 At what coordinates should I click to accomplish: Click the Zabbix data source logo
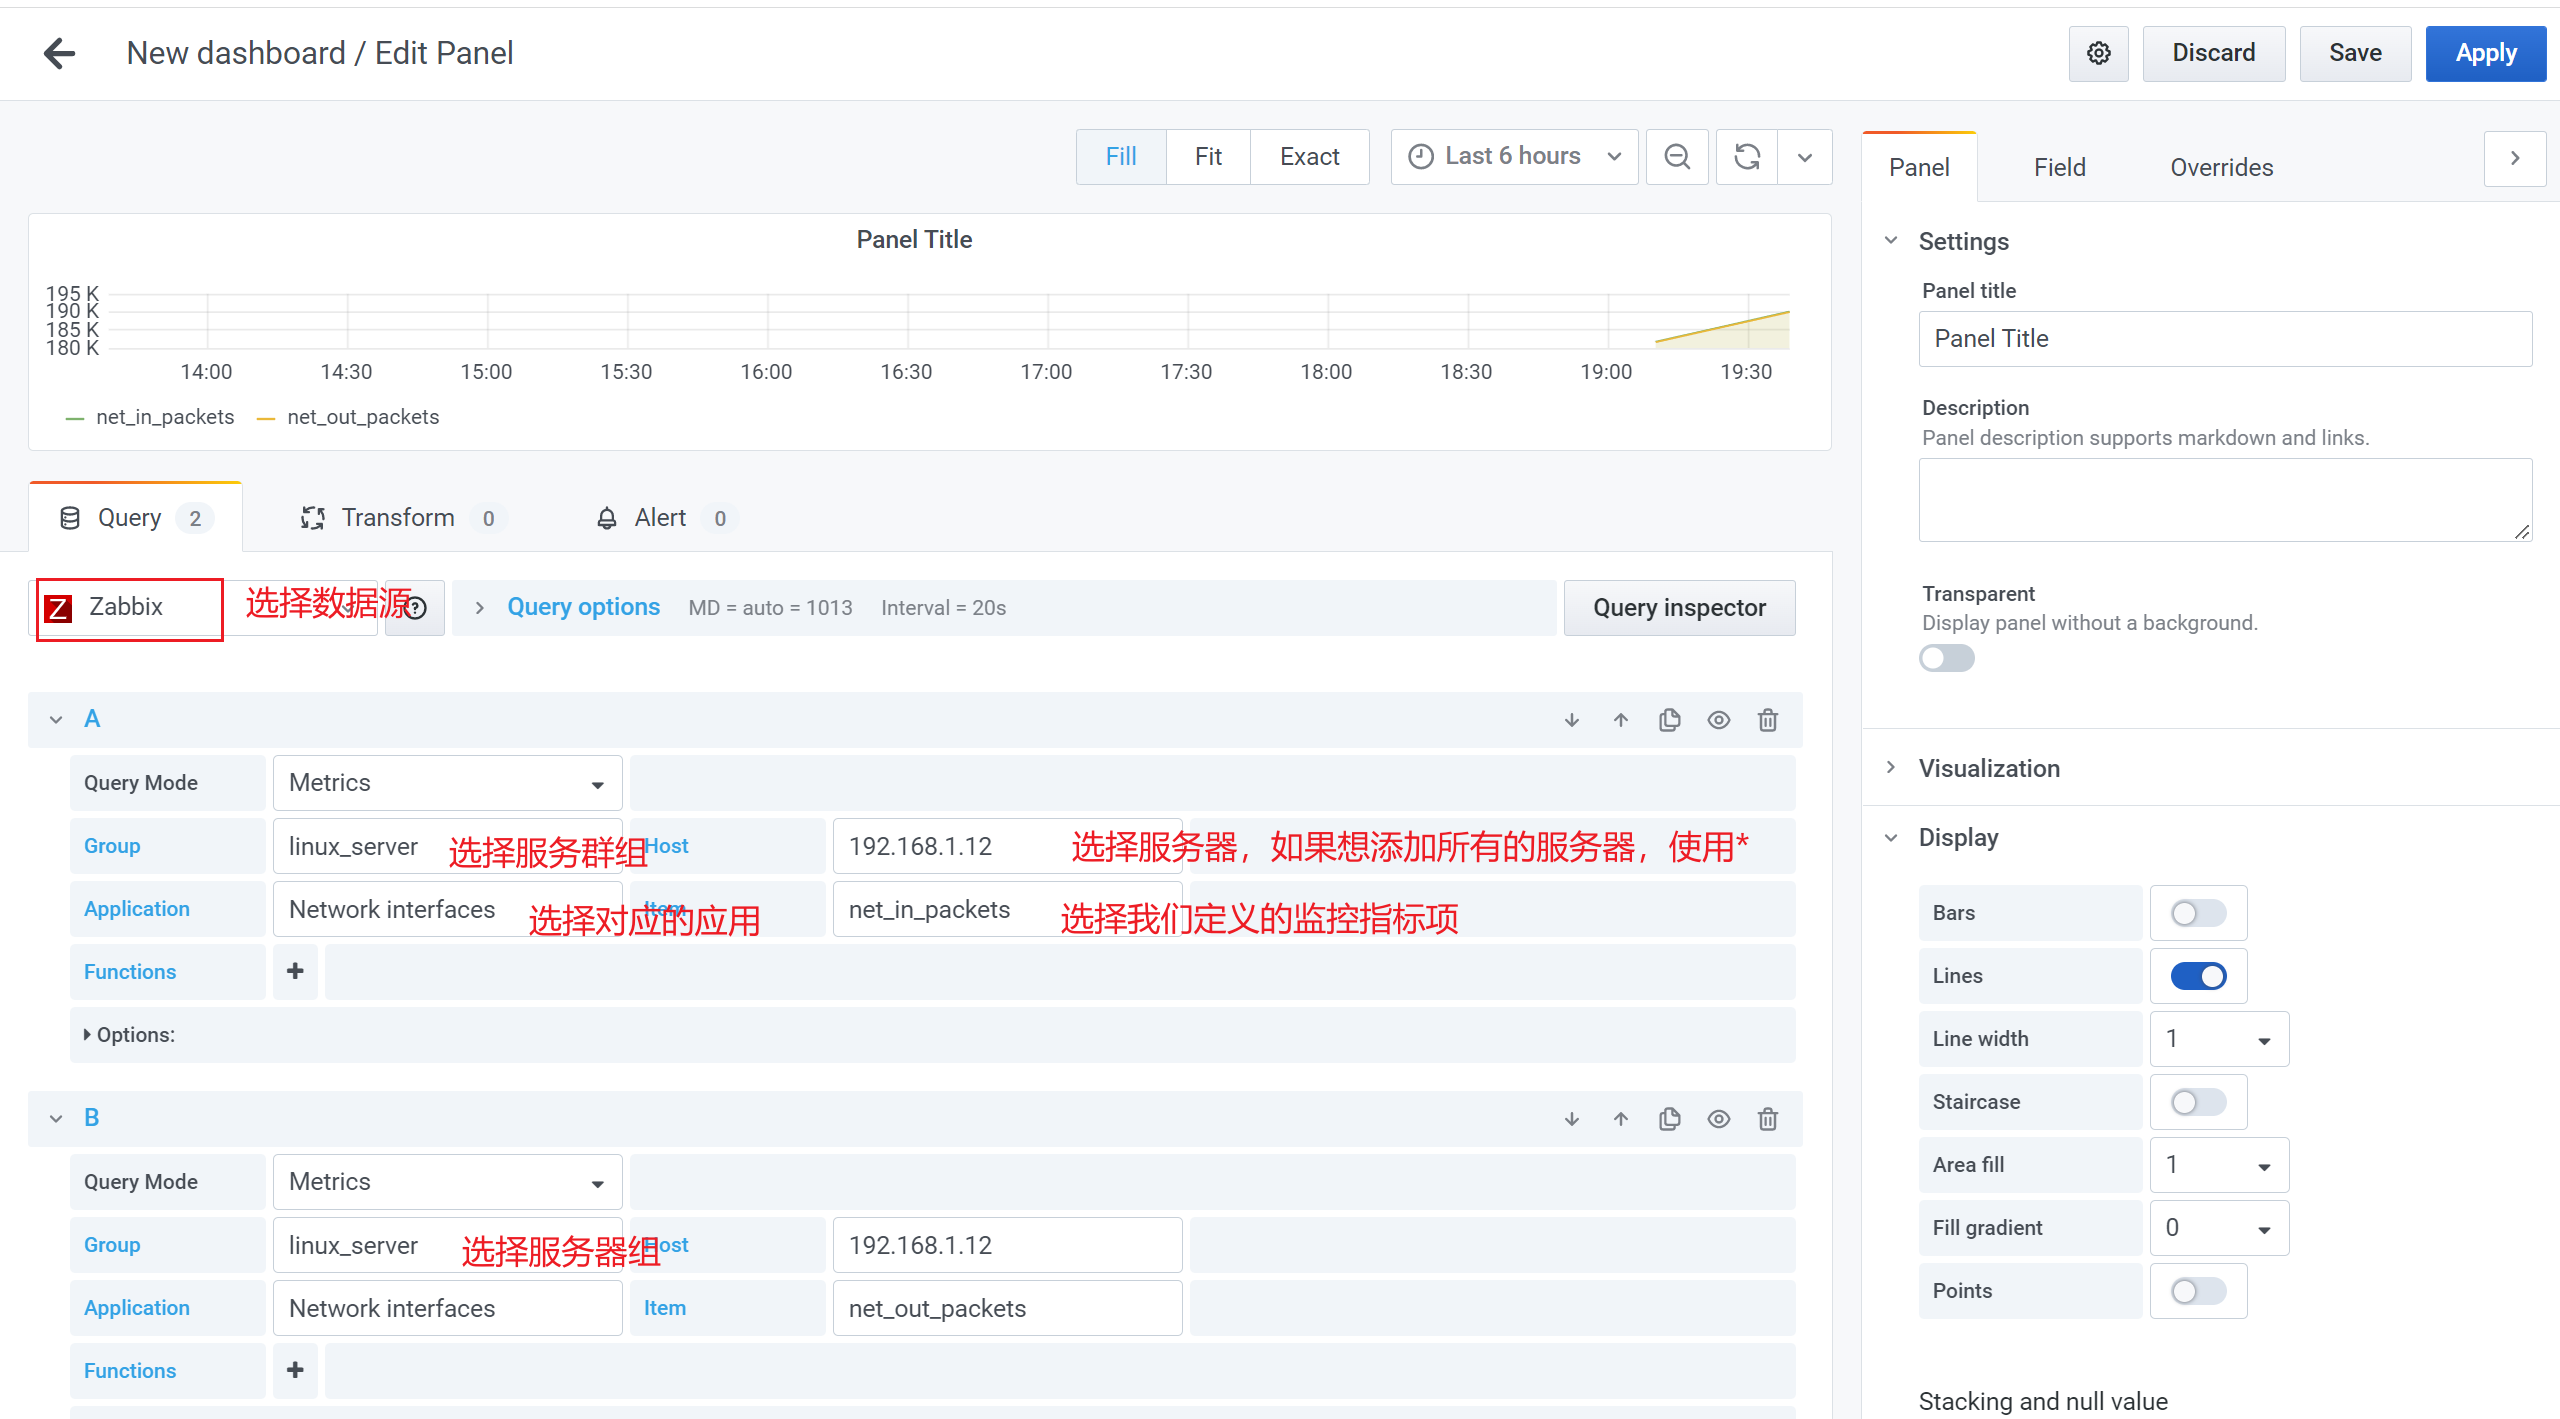[x=59, y=608]
